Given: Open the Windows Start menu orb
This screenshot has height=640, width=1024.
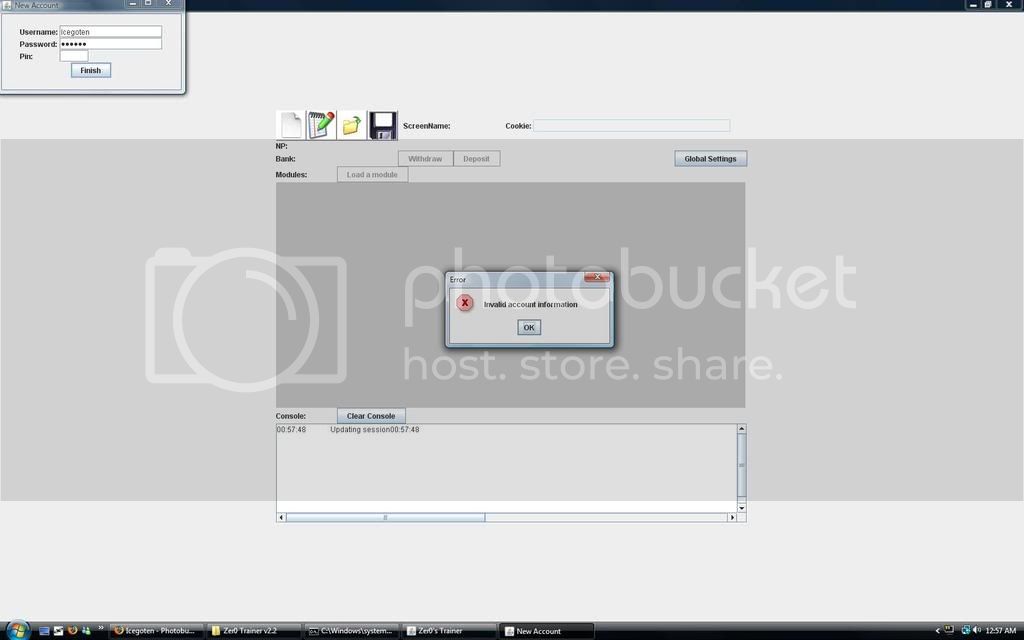Looking at the screenshot, I should pyautogui.click(x=17, y=630).
